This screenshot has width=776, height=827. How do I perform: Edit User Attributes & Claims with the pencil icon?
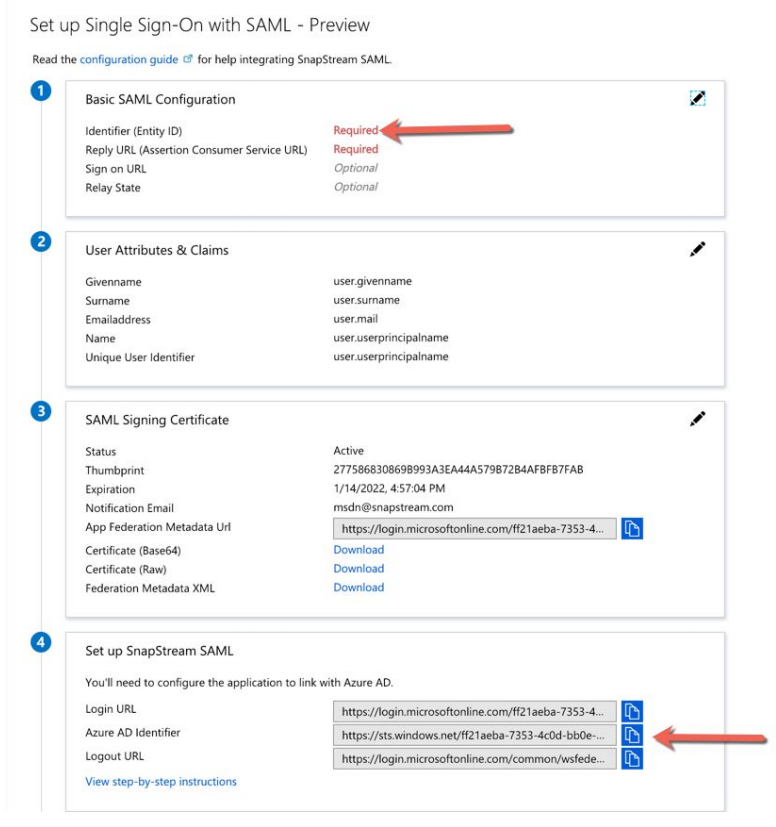[x=697, y=249]
